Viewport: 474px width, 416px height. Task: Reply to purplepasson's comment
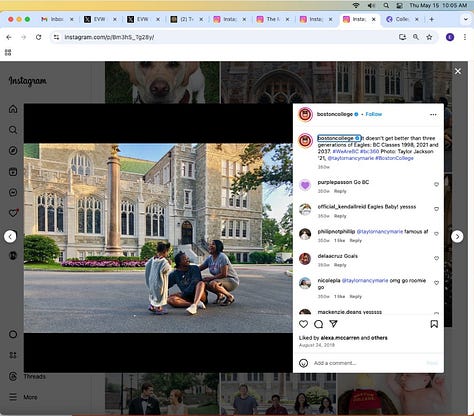340,191
